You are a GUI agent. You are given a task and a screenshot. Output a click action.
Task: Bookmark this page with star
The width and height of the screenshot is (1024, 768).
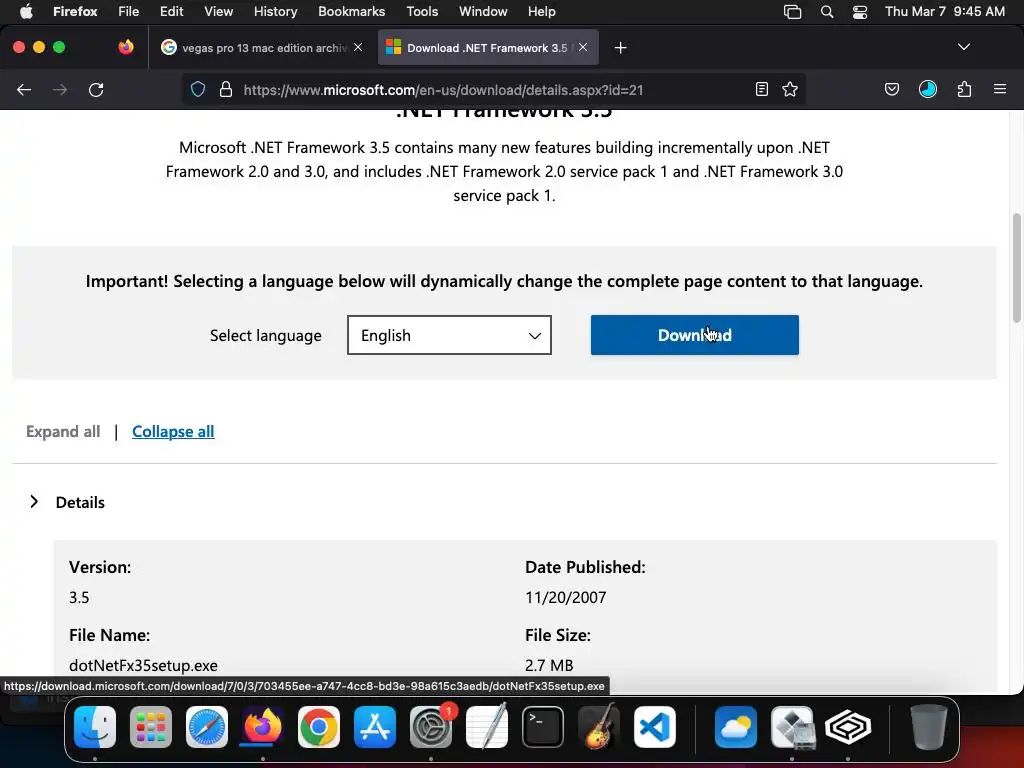point(790,89)
